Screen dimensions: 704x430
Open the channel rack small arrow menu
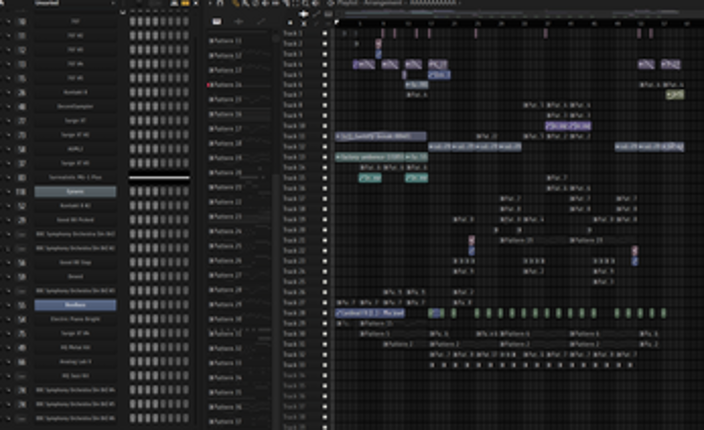click(x=123, y=13)
